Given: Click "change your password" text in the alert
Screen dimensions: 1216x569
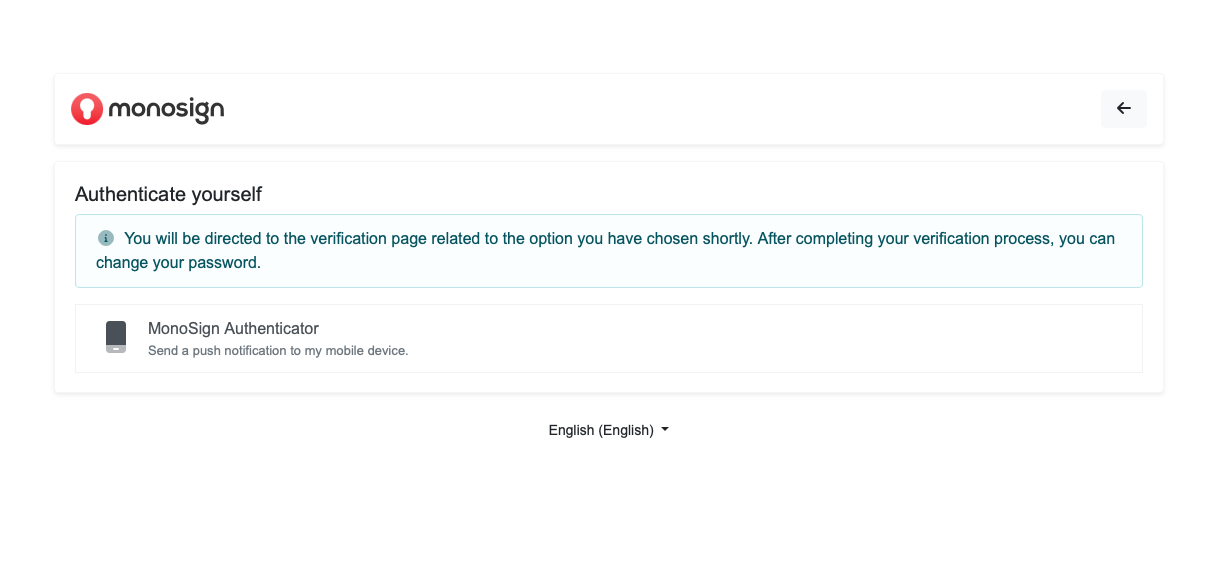Looking at the screenshot, I should [178, 263].
